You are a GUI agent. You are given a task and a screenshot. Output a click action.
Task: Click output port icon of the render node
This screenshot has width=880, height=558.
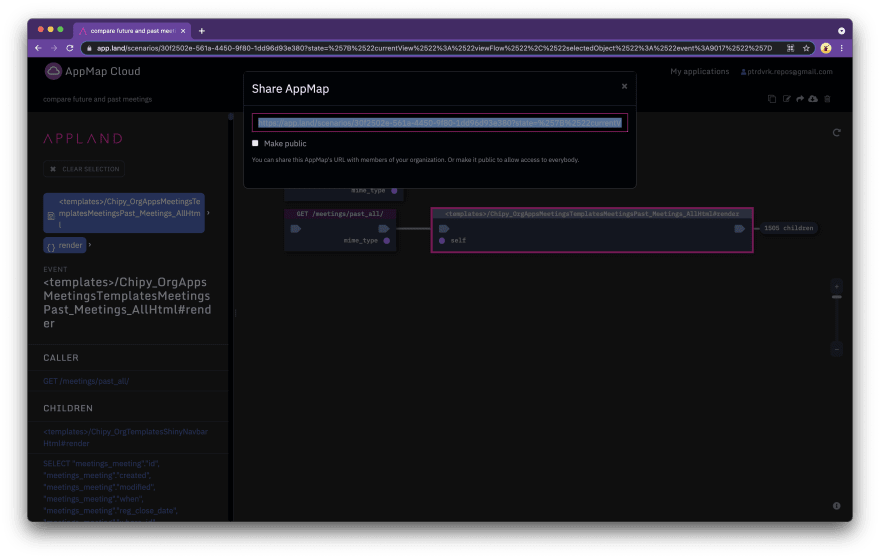click(x=740, y=228)
